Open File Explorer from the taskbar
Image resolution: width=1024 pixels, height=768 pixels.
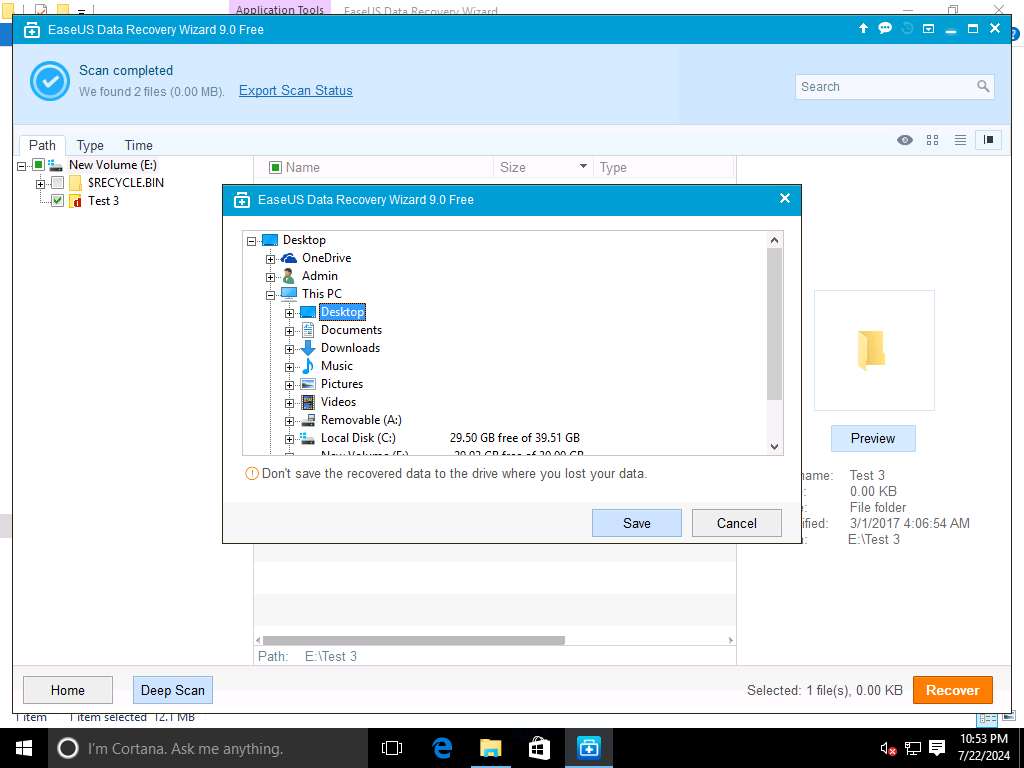click(x=490, y=748)
